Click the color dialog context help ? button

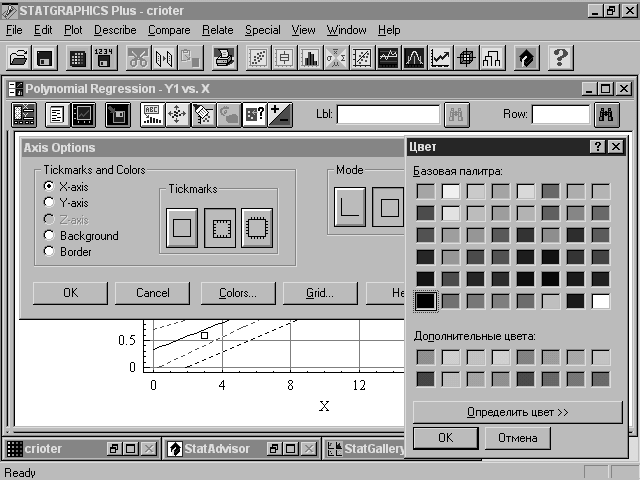pos(598,147)
